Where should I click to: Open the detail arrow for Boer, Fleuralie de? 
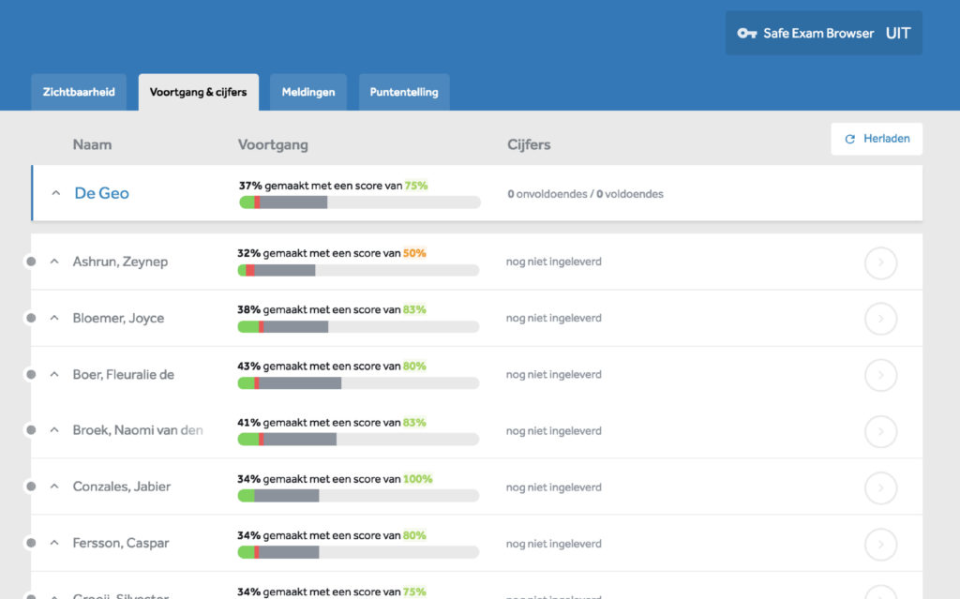point(881,375)
